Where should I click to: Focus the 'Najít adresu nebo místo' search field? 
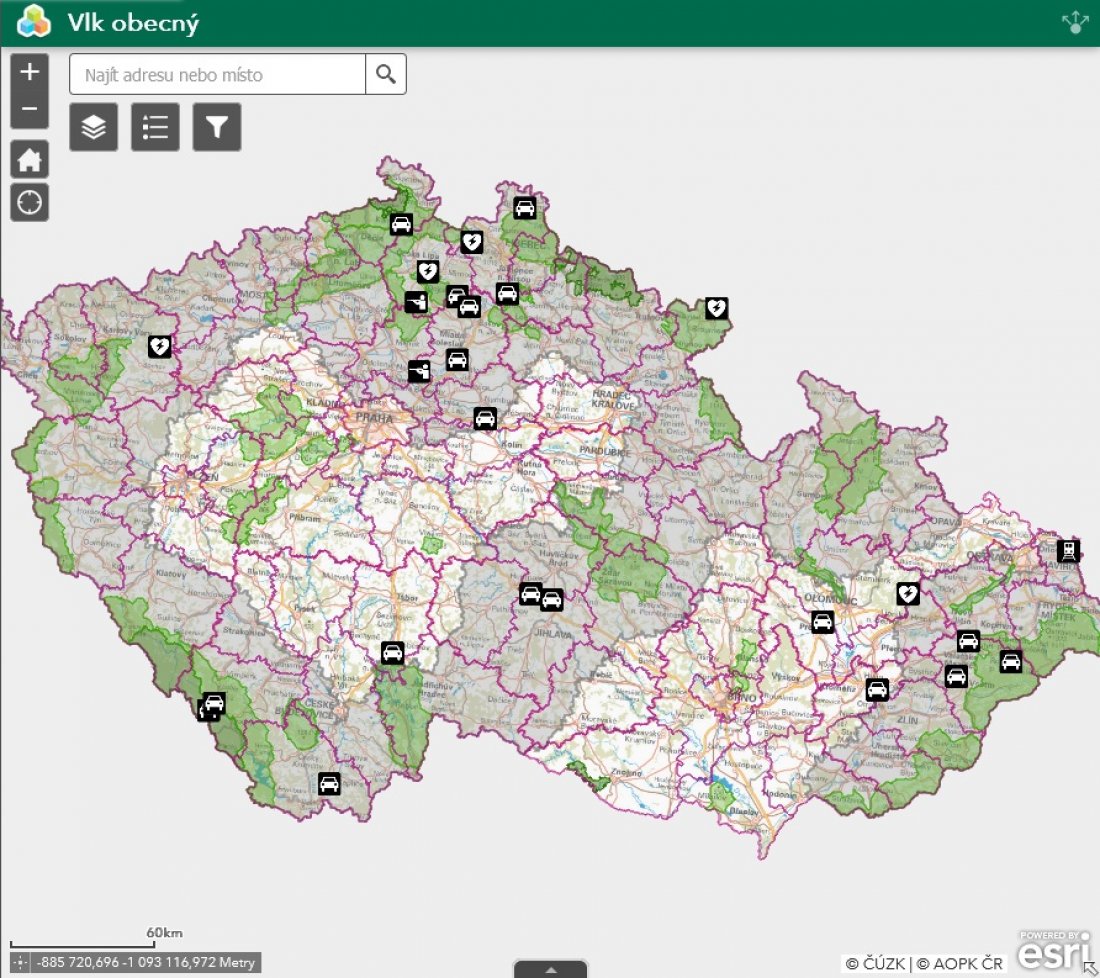(x=217, y=74)
